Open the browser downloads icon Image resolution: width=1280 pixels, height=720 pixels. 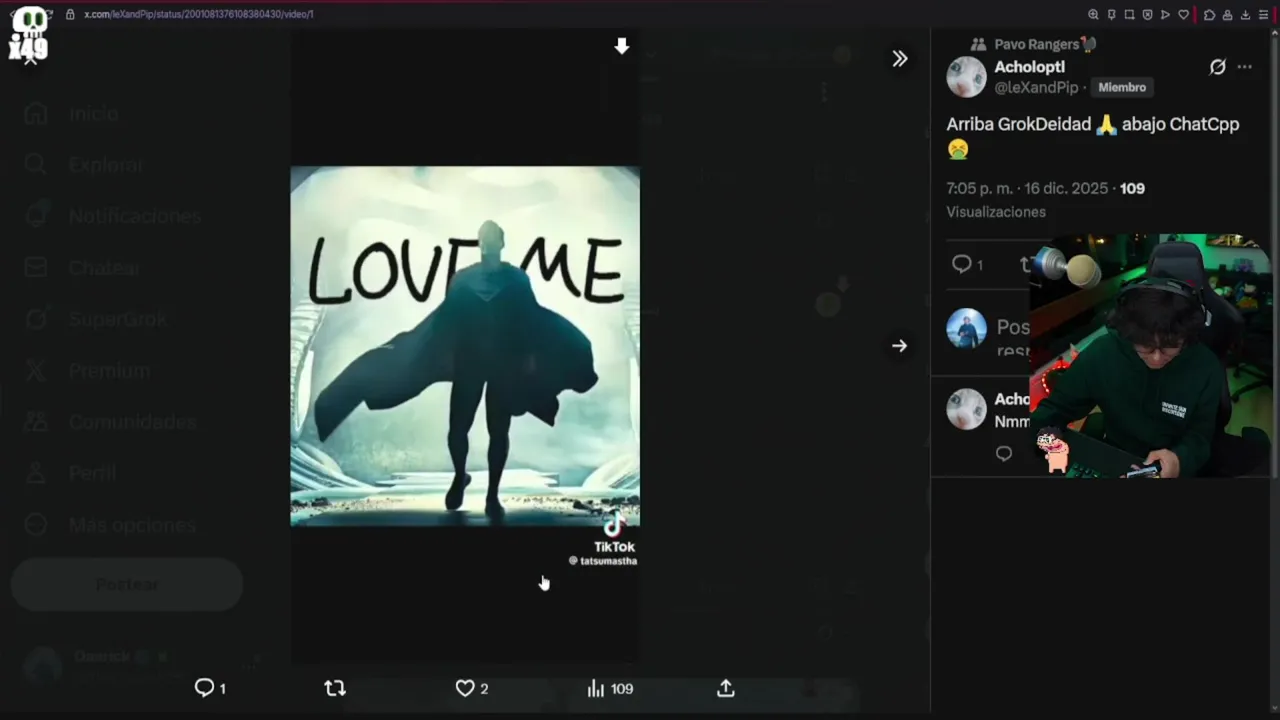point(1245,15)
